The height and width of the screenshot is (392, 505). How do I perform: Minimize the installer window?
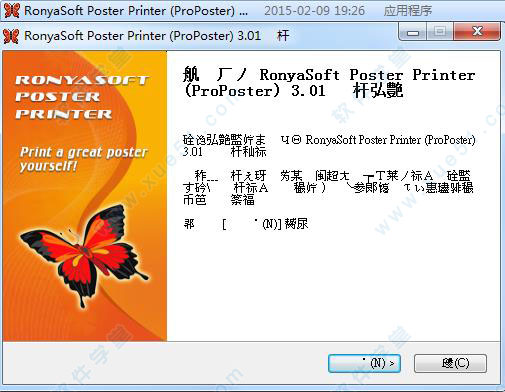(x=413, y=33)
